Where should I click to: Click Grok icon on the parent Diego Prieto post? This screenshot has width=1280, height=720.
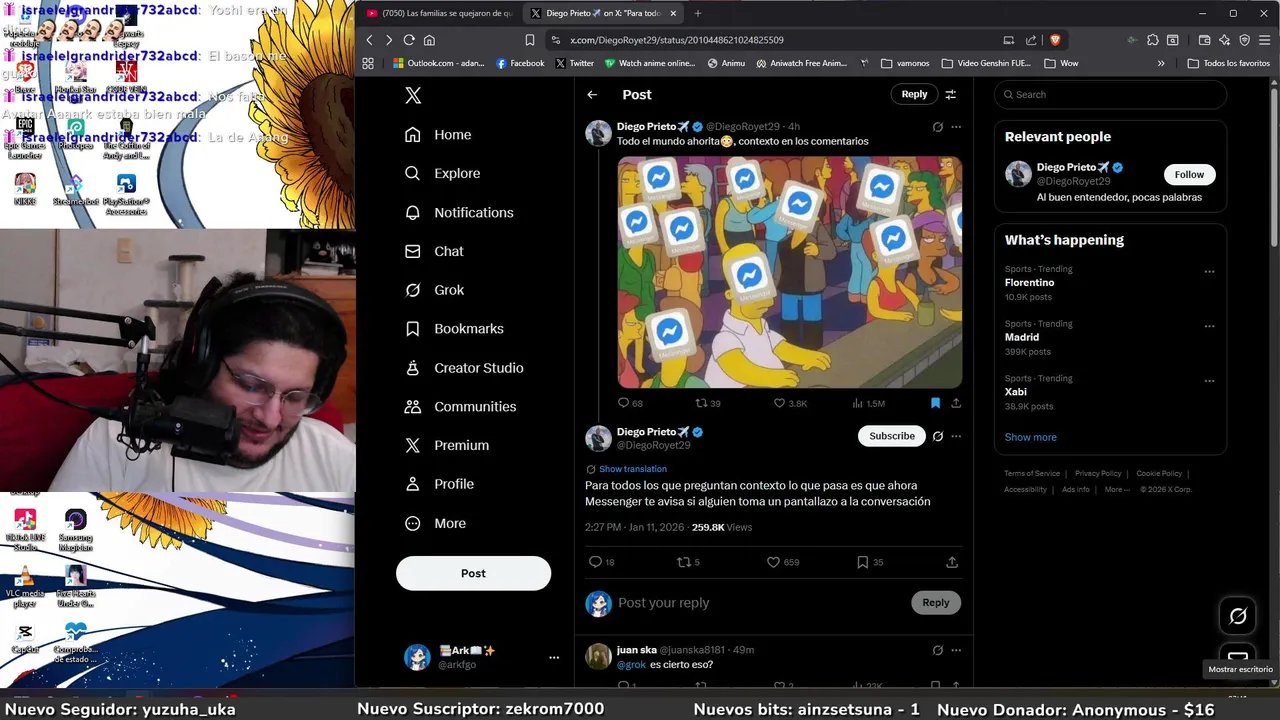point(937,127)
